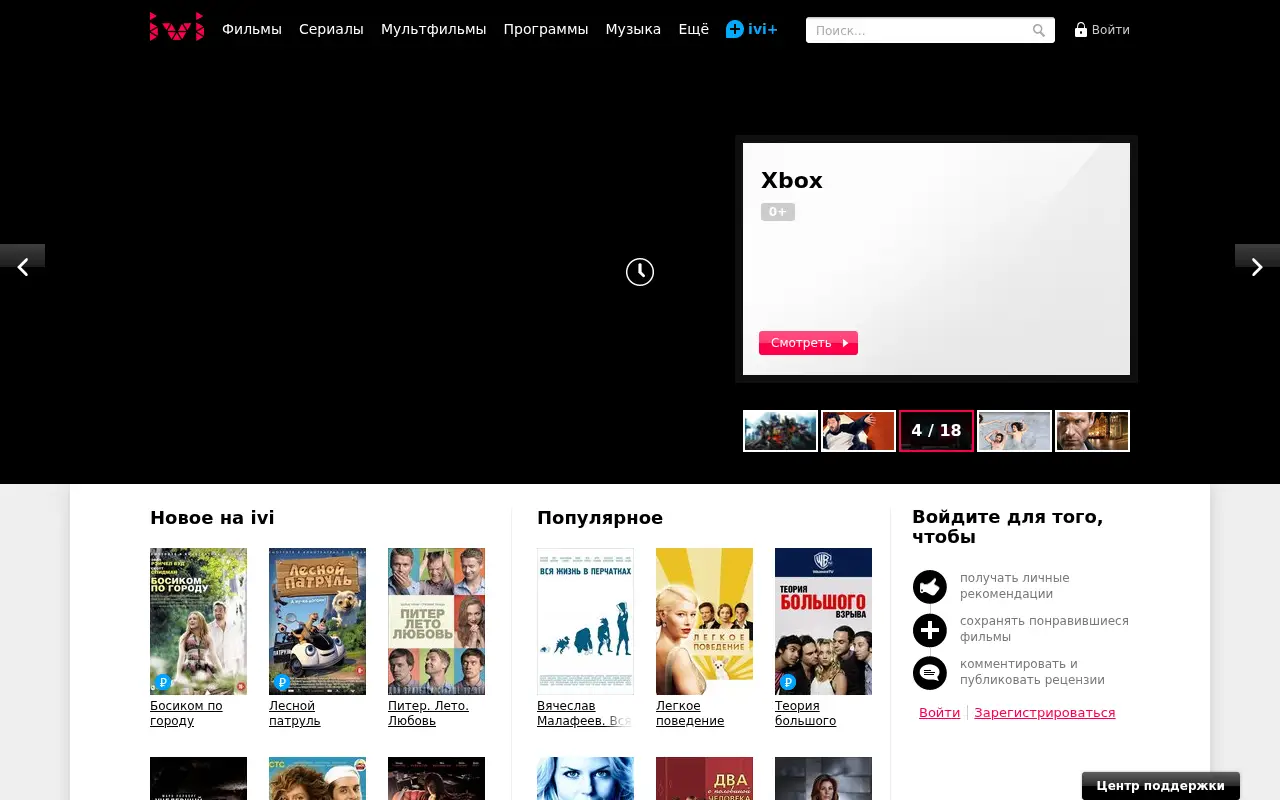
Task: Advance carousel with right arrow
Action: (1257, 267)
